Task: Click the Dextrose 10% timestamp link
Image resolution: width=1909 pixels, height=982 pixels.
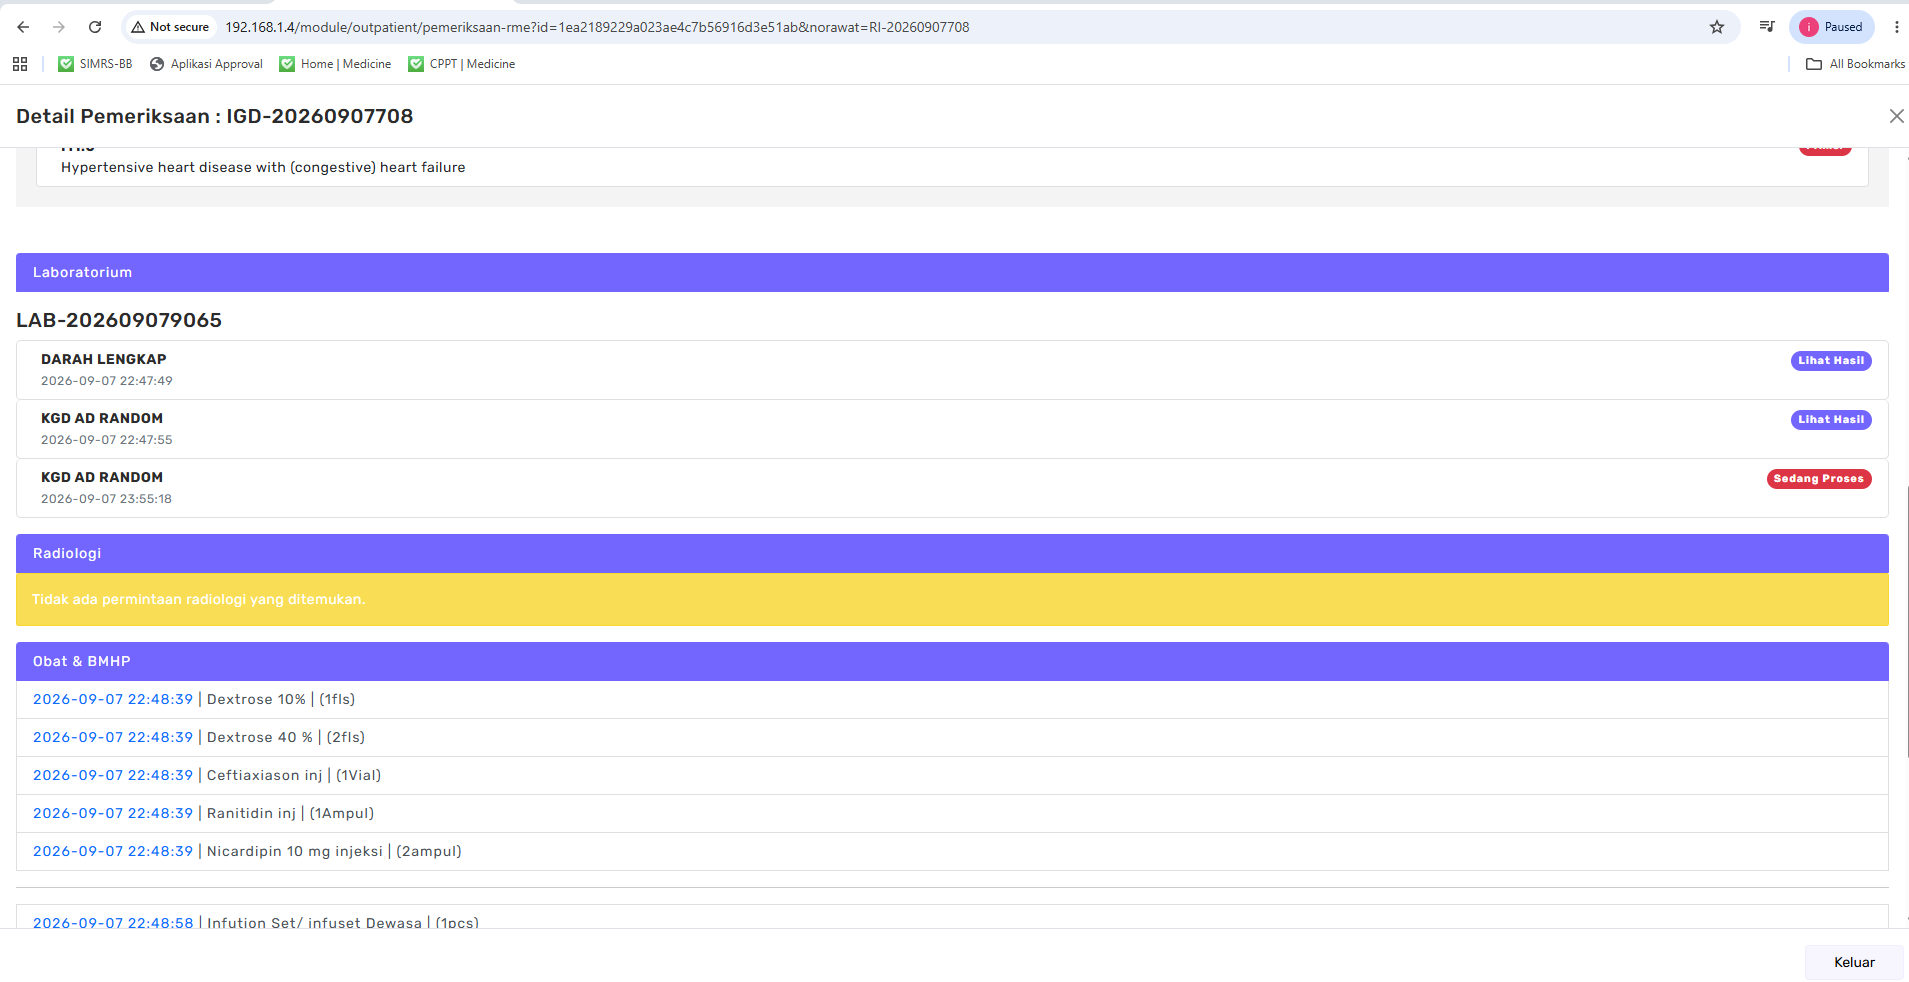Action: (x=113, y=699)
